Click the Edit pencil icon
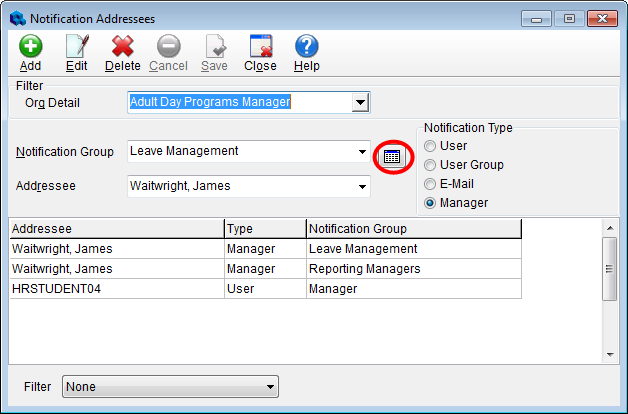This screenshot has width=628, height=414. 77,47
